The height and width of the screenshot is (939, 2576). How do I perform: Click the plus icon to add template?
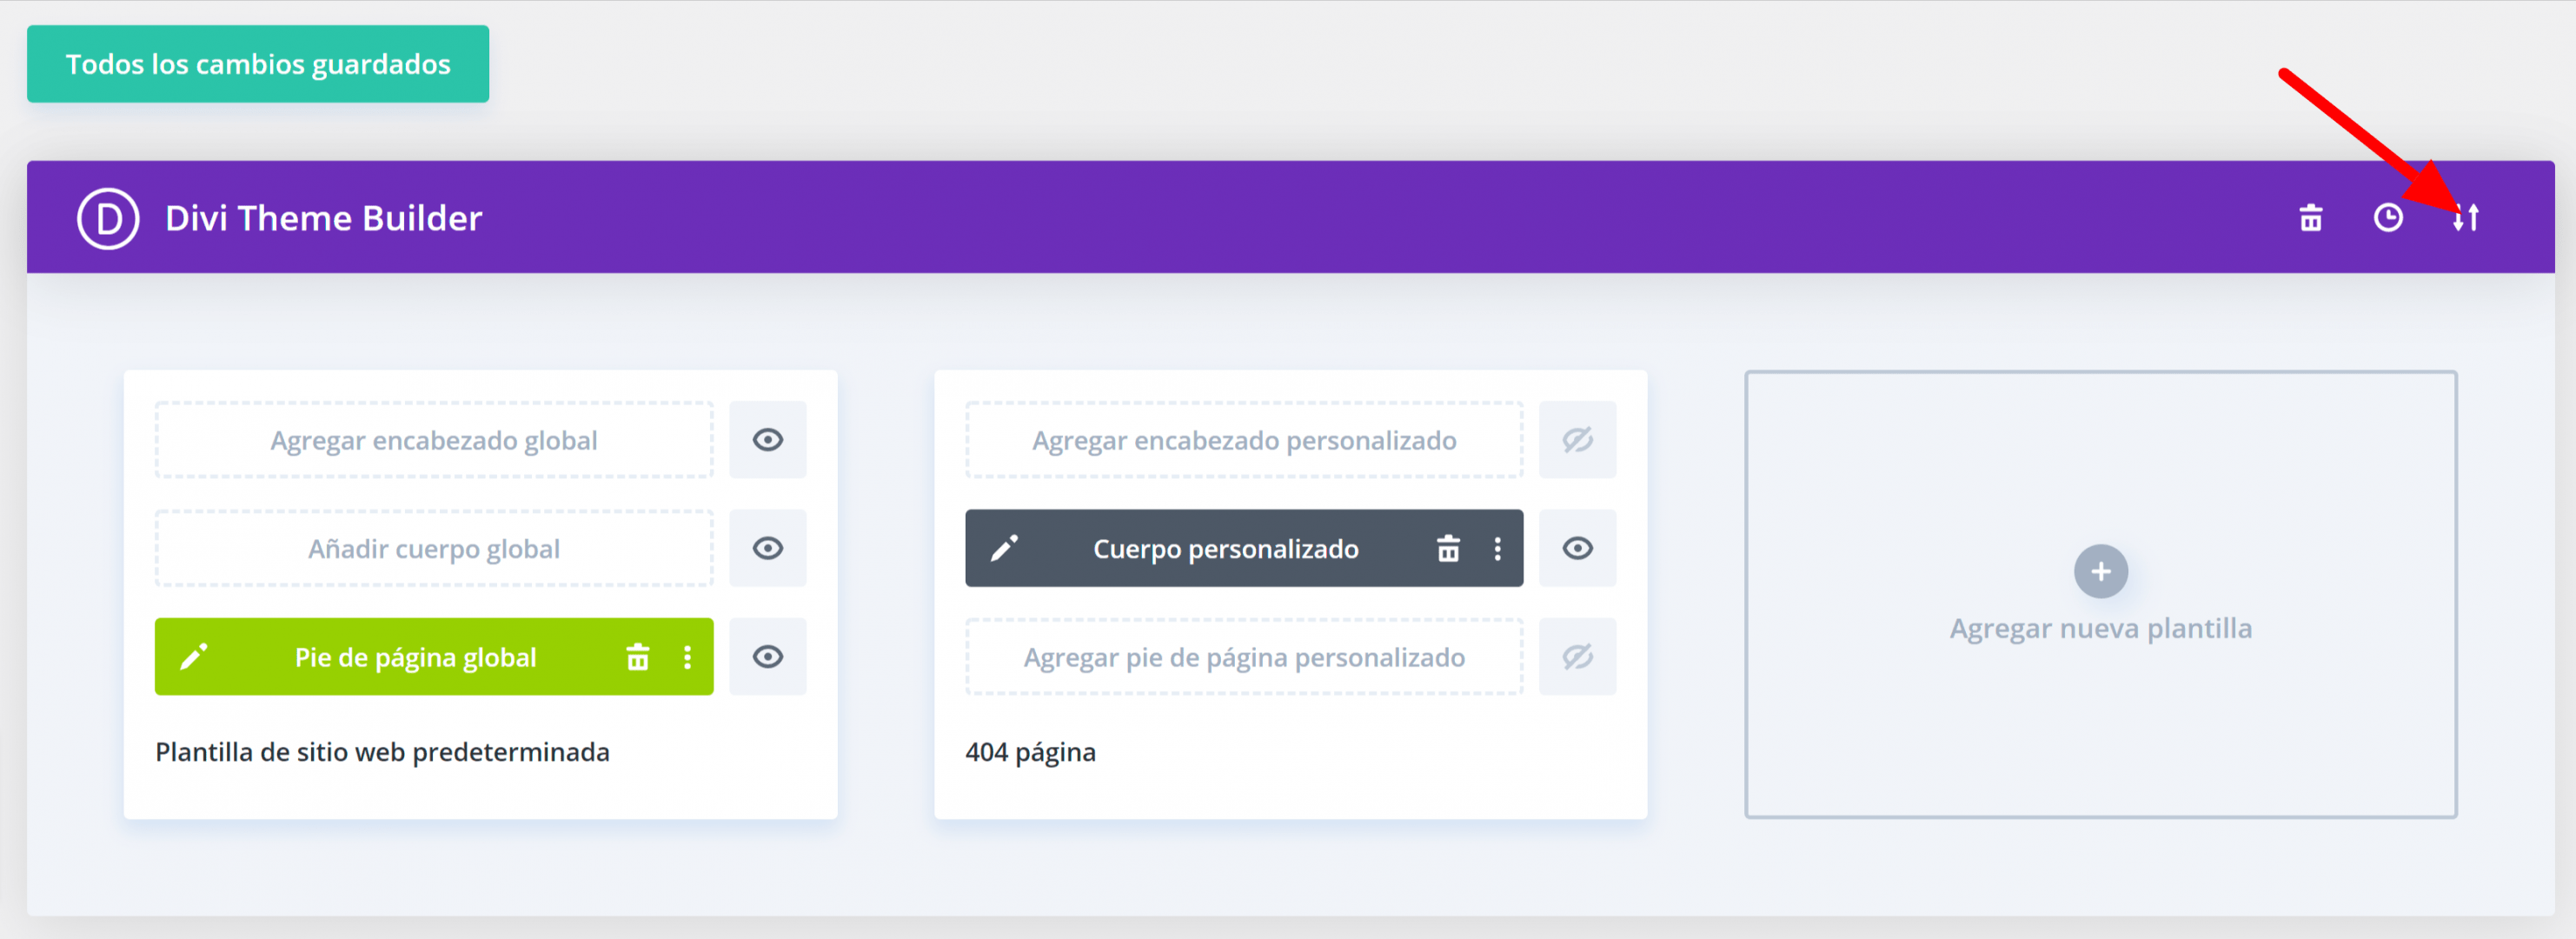[2101, 571]
